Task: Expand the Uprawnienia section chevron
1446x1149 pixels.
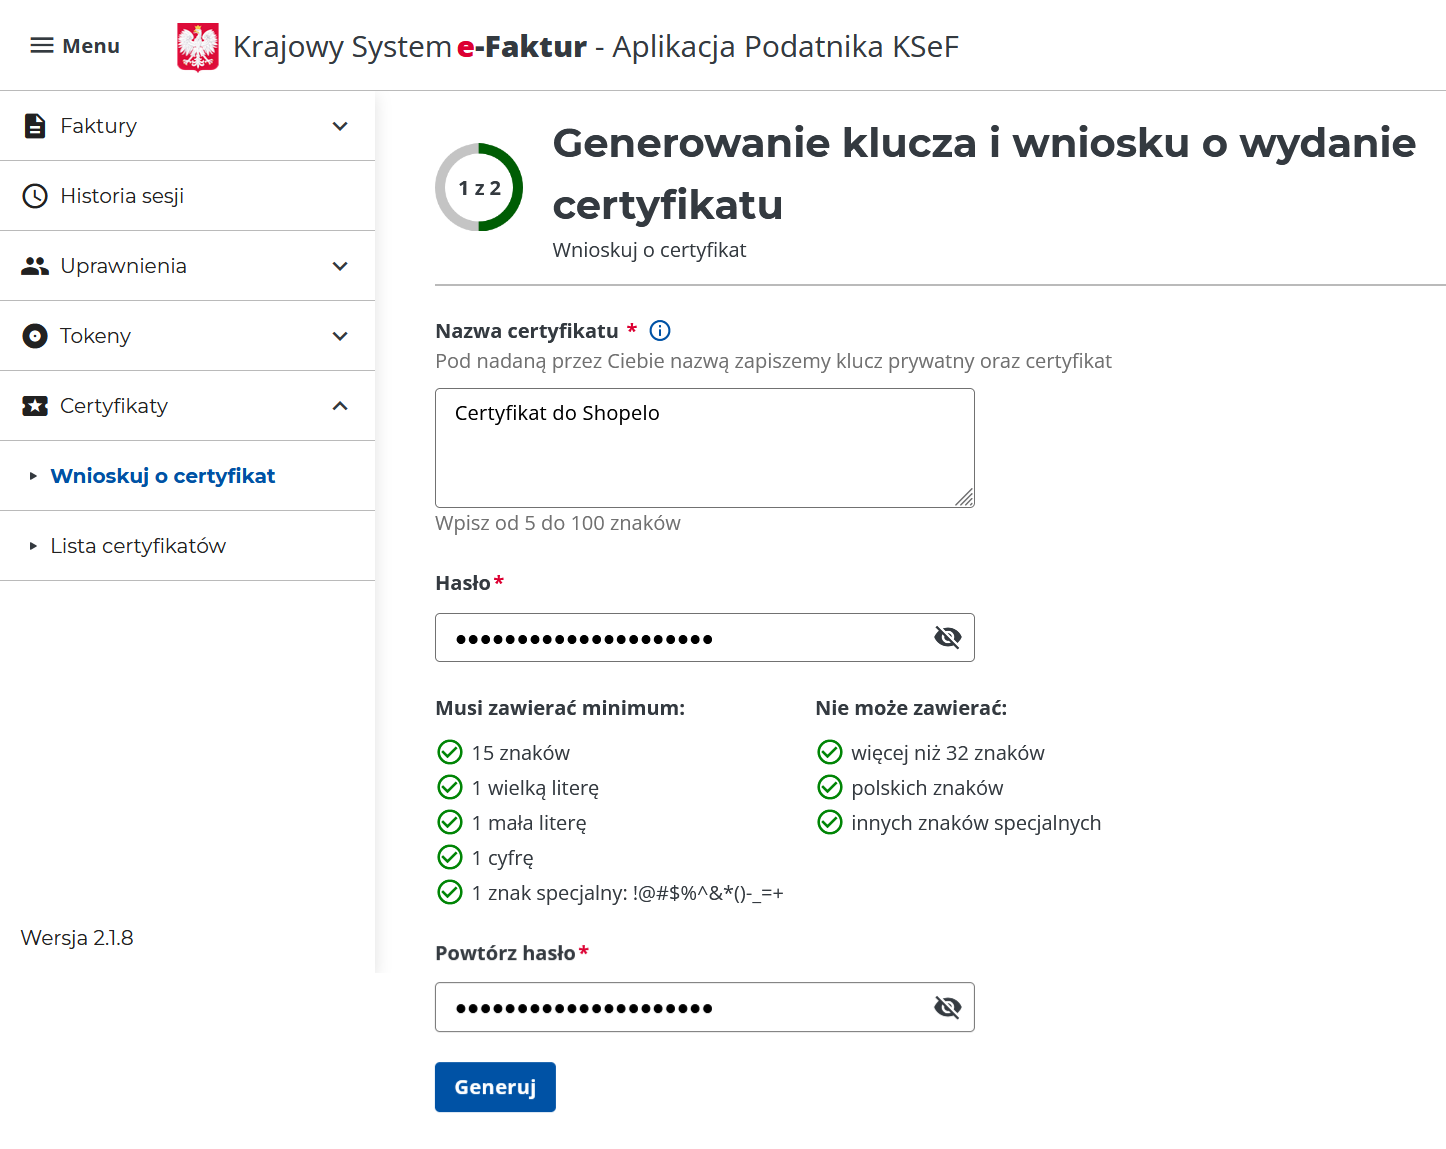Action: [x=340, y=266]
